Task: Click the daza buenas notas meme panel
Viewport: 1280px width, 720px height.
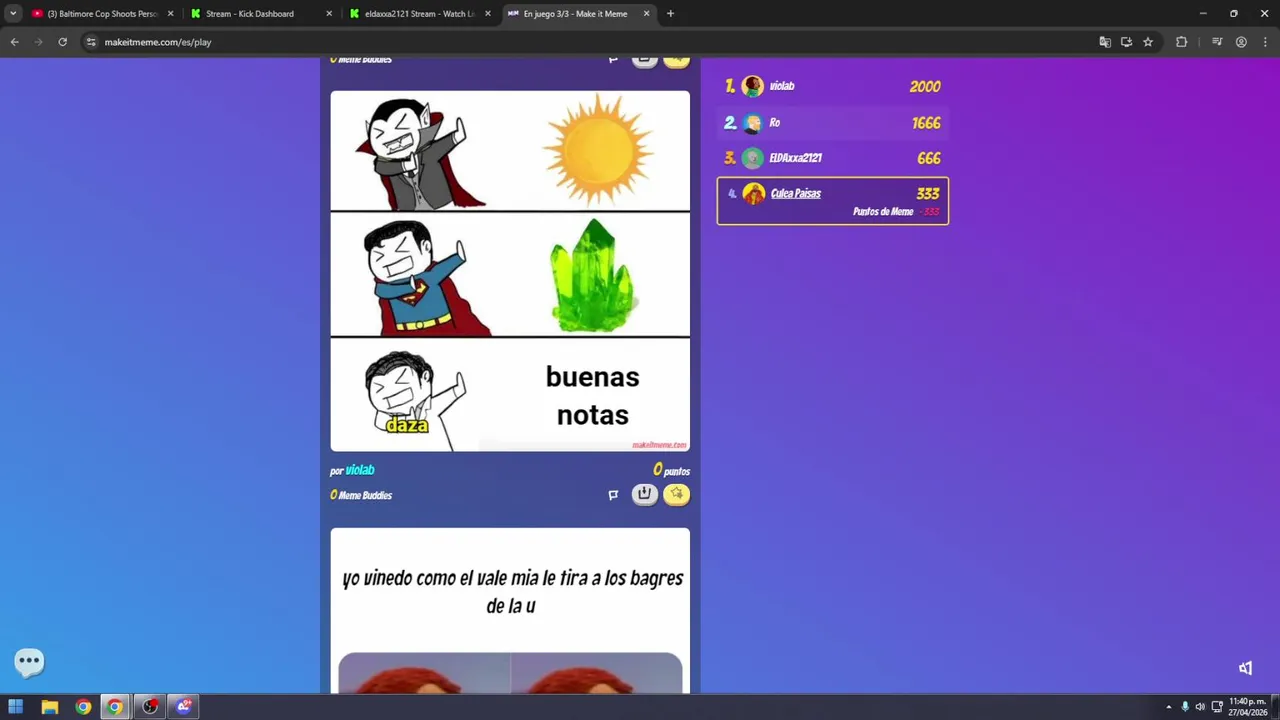Action: [510, 395]
